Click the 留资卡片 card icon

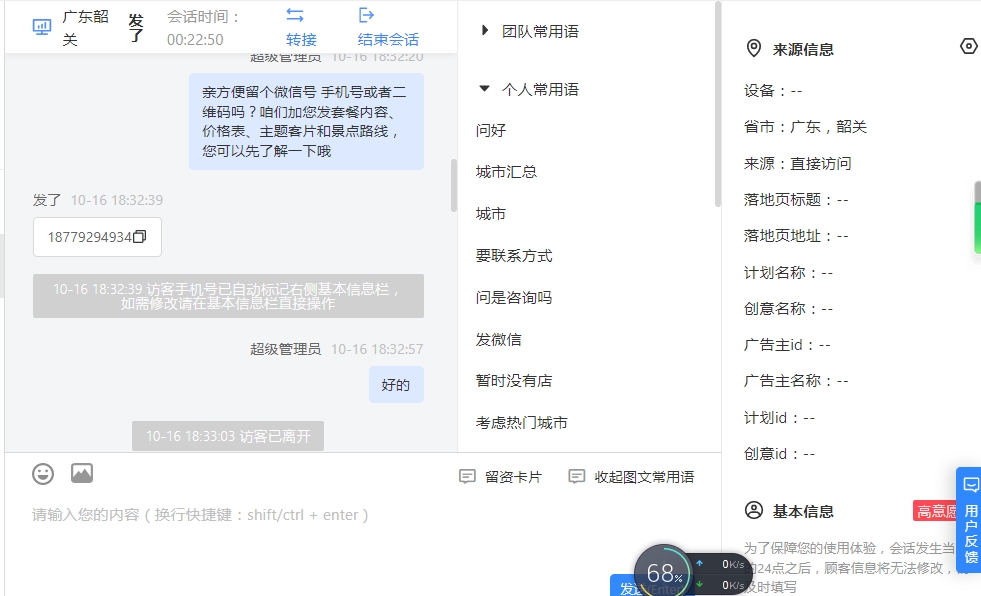click(467, 477)
